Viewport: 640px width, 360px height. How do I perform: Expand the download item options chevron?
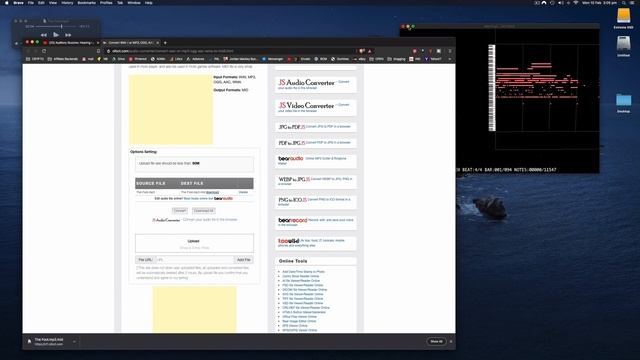pos(74,341)
